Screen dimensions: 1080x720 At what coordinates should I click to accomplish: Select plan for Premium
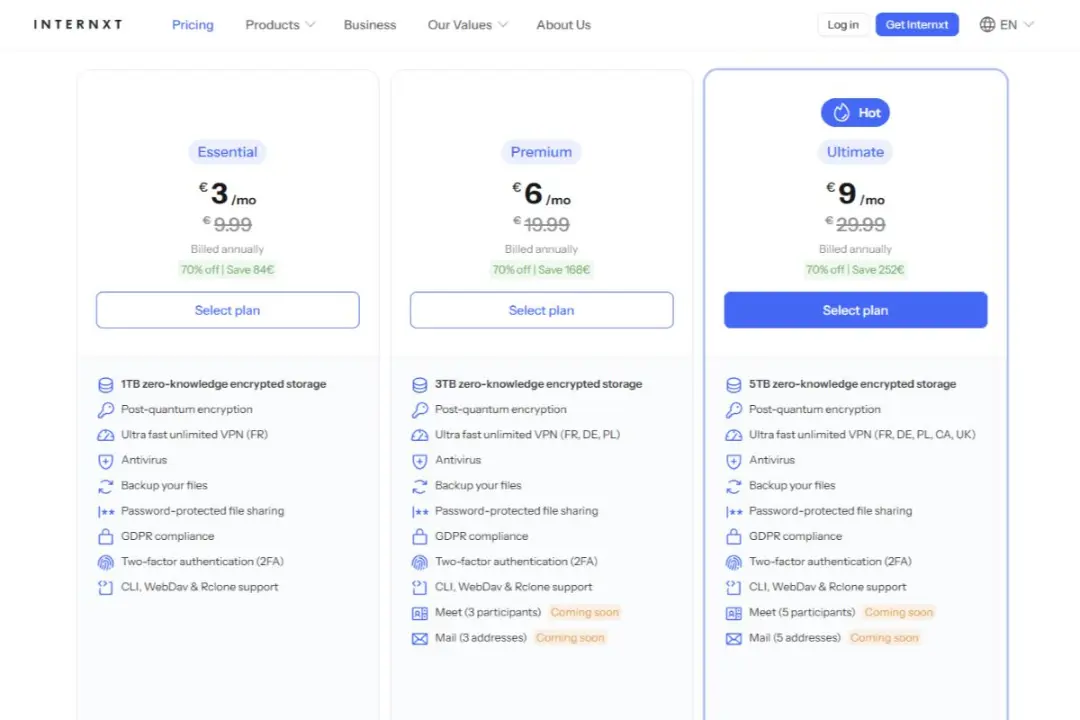pyautogui.click(x=541, y=310)
